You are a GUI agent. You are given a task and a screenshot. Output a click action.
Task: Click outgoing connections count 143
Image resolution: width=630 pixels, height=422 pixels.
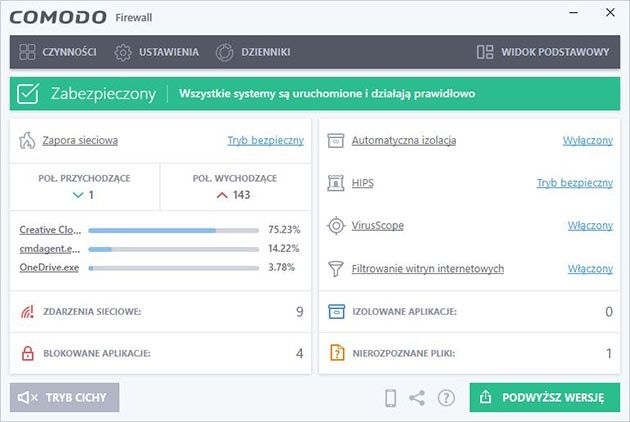(x=241, y=195)
